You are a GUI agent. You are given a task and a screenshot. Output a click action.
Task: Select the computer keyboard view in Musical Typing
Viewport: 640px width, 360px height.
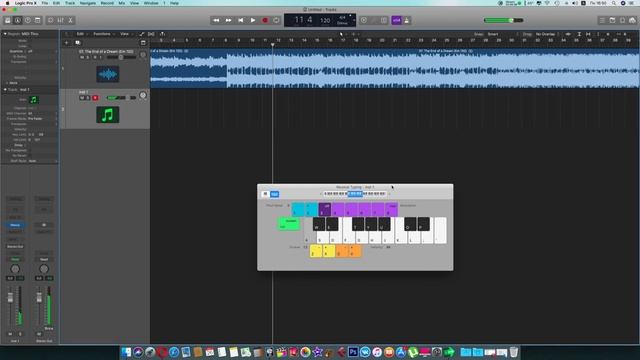[274, 194]
